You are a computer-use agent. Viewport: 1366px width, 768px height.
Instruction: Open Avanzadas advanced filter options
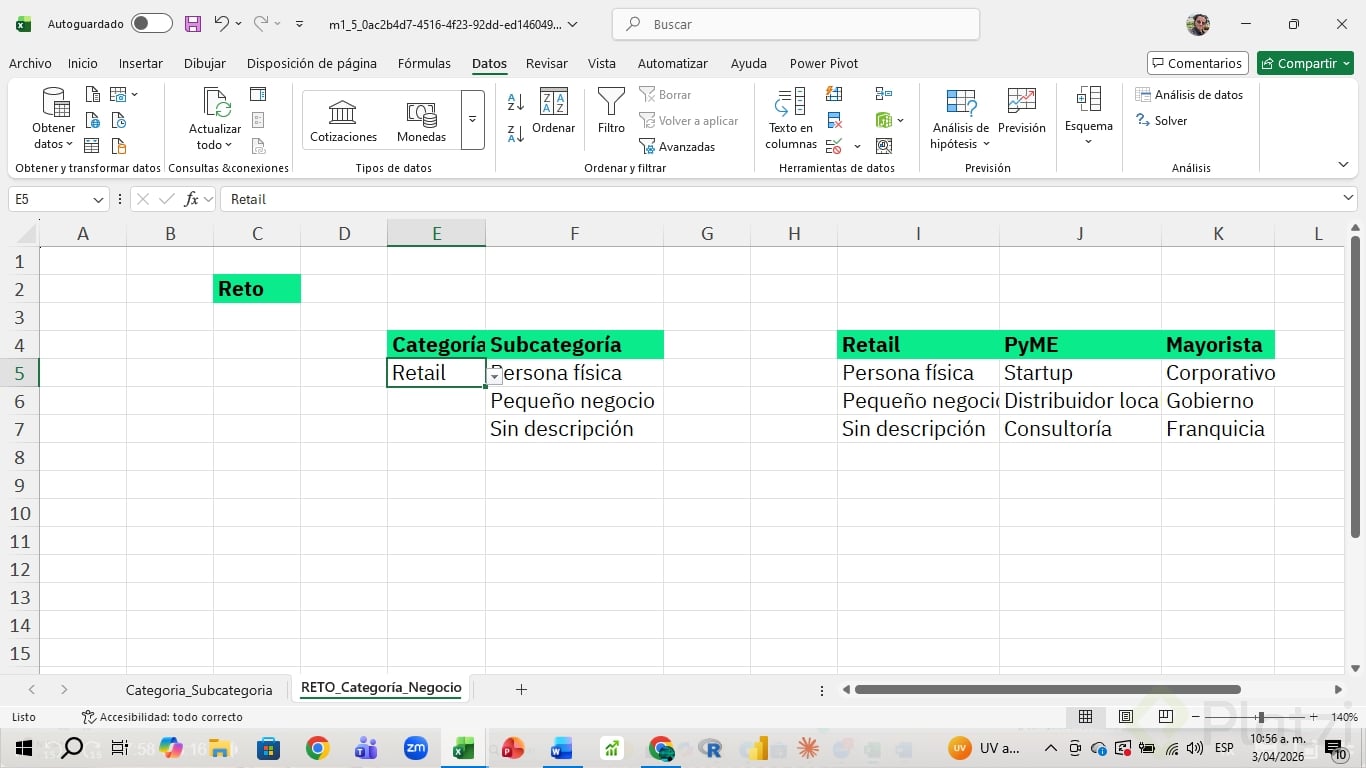[677, 147]
